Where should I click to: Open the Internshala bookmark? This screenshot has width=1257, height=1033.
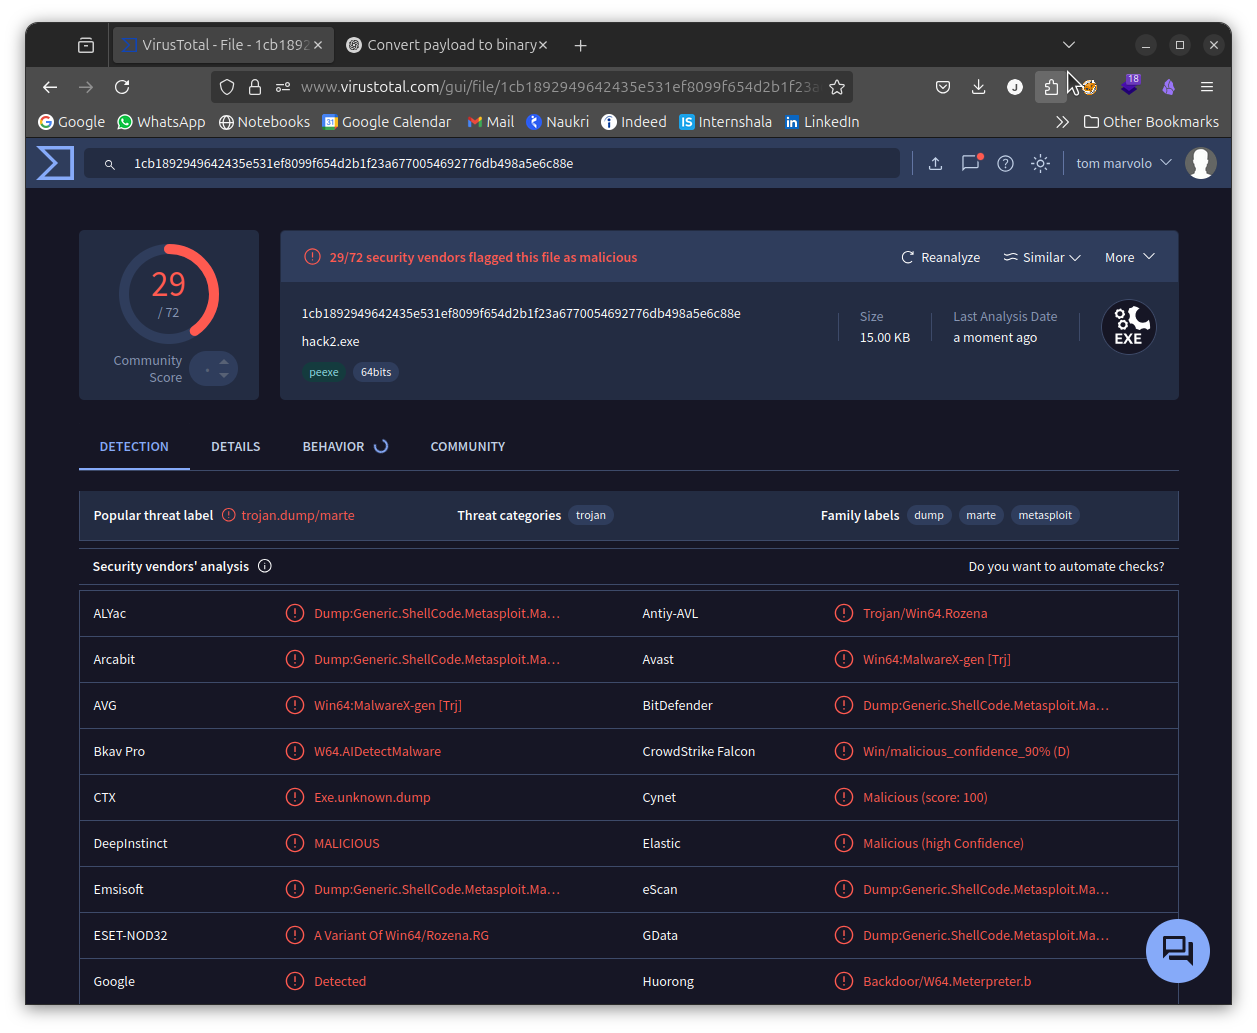coord(726,122)
